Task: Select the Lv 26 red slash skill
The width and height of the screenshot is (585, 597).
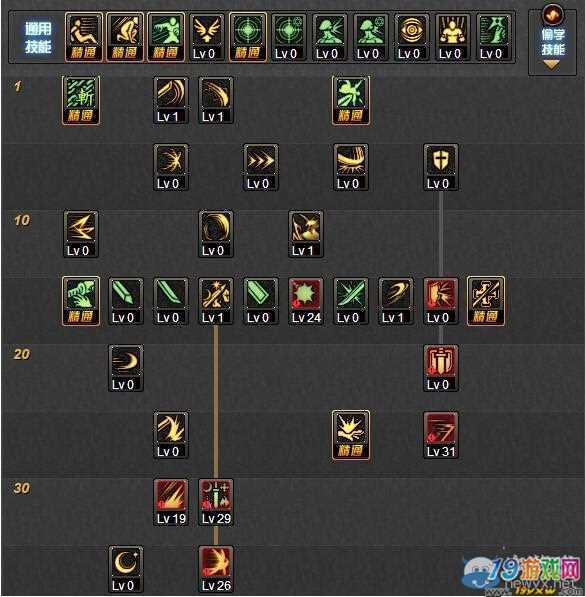Action: 216,569
